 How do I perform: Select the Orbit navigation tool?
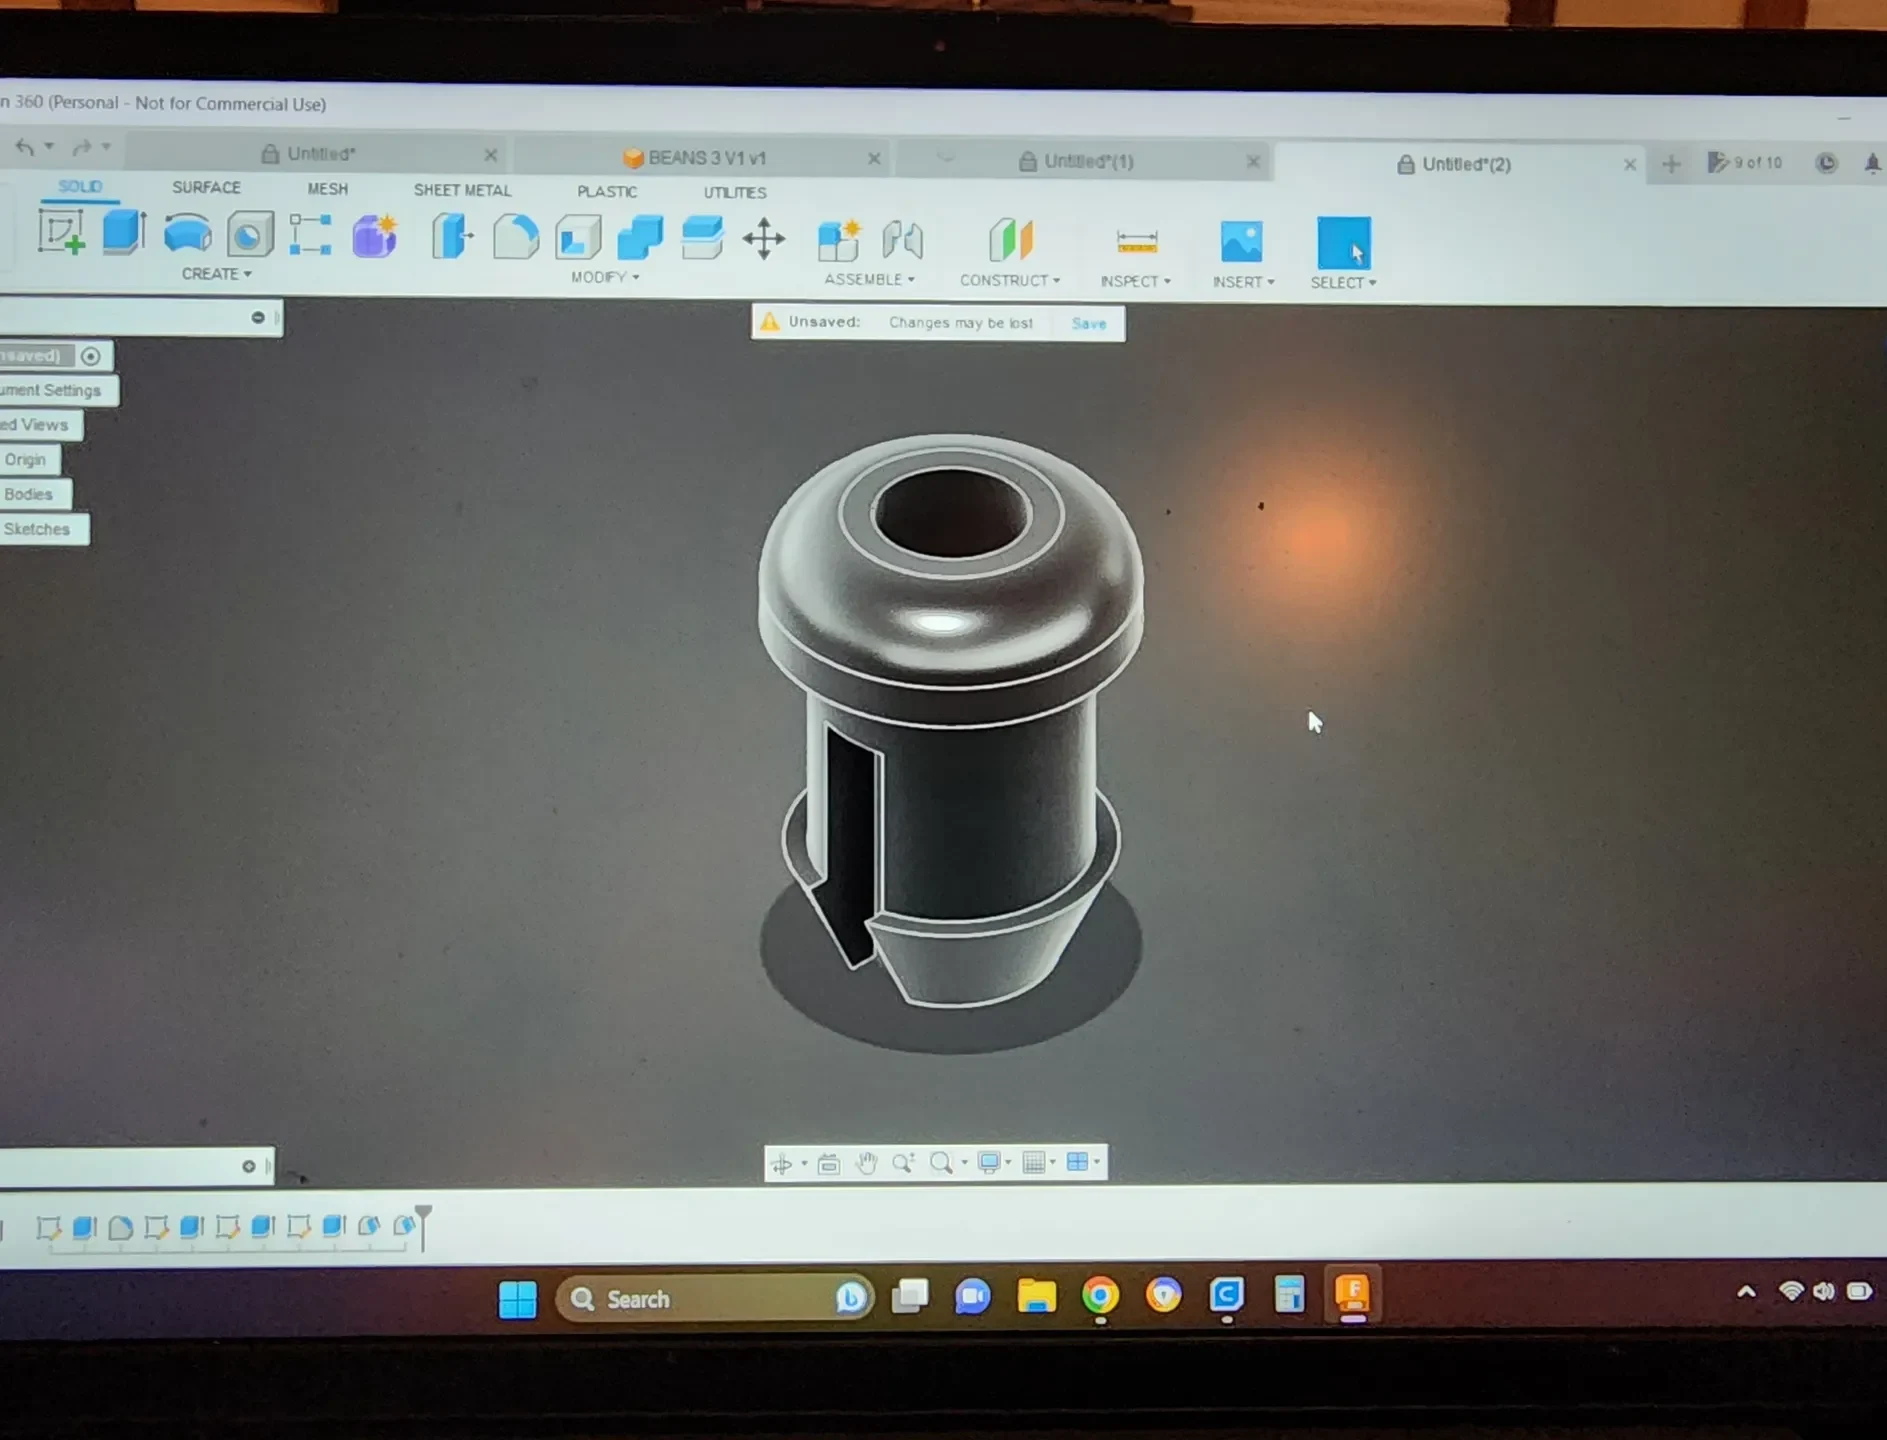[x=782, y=1163]
